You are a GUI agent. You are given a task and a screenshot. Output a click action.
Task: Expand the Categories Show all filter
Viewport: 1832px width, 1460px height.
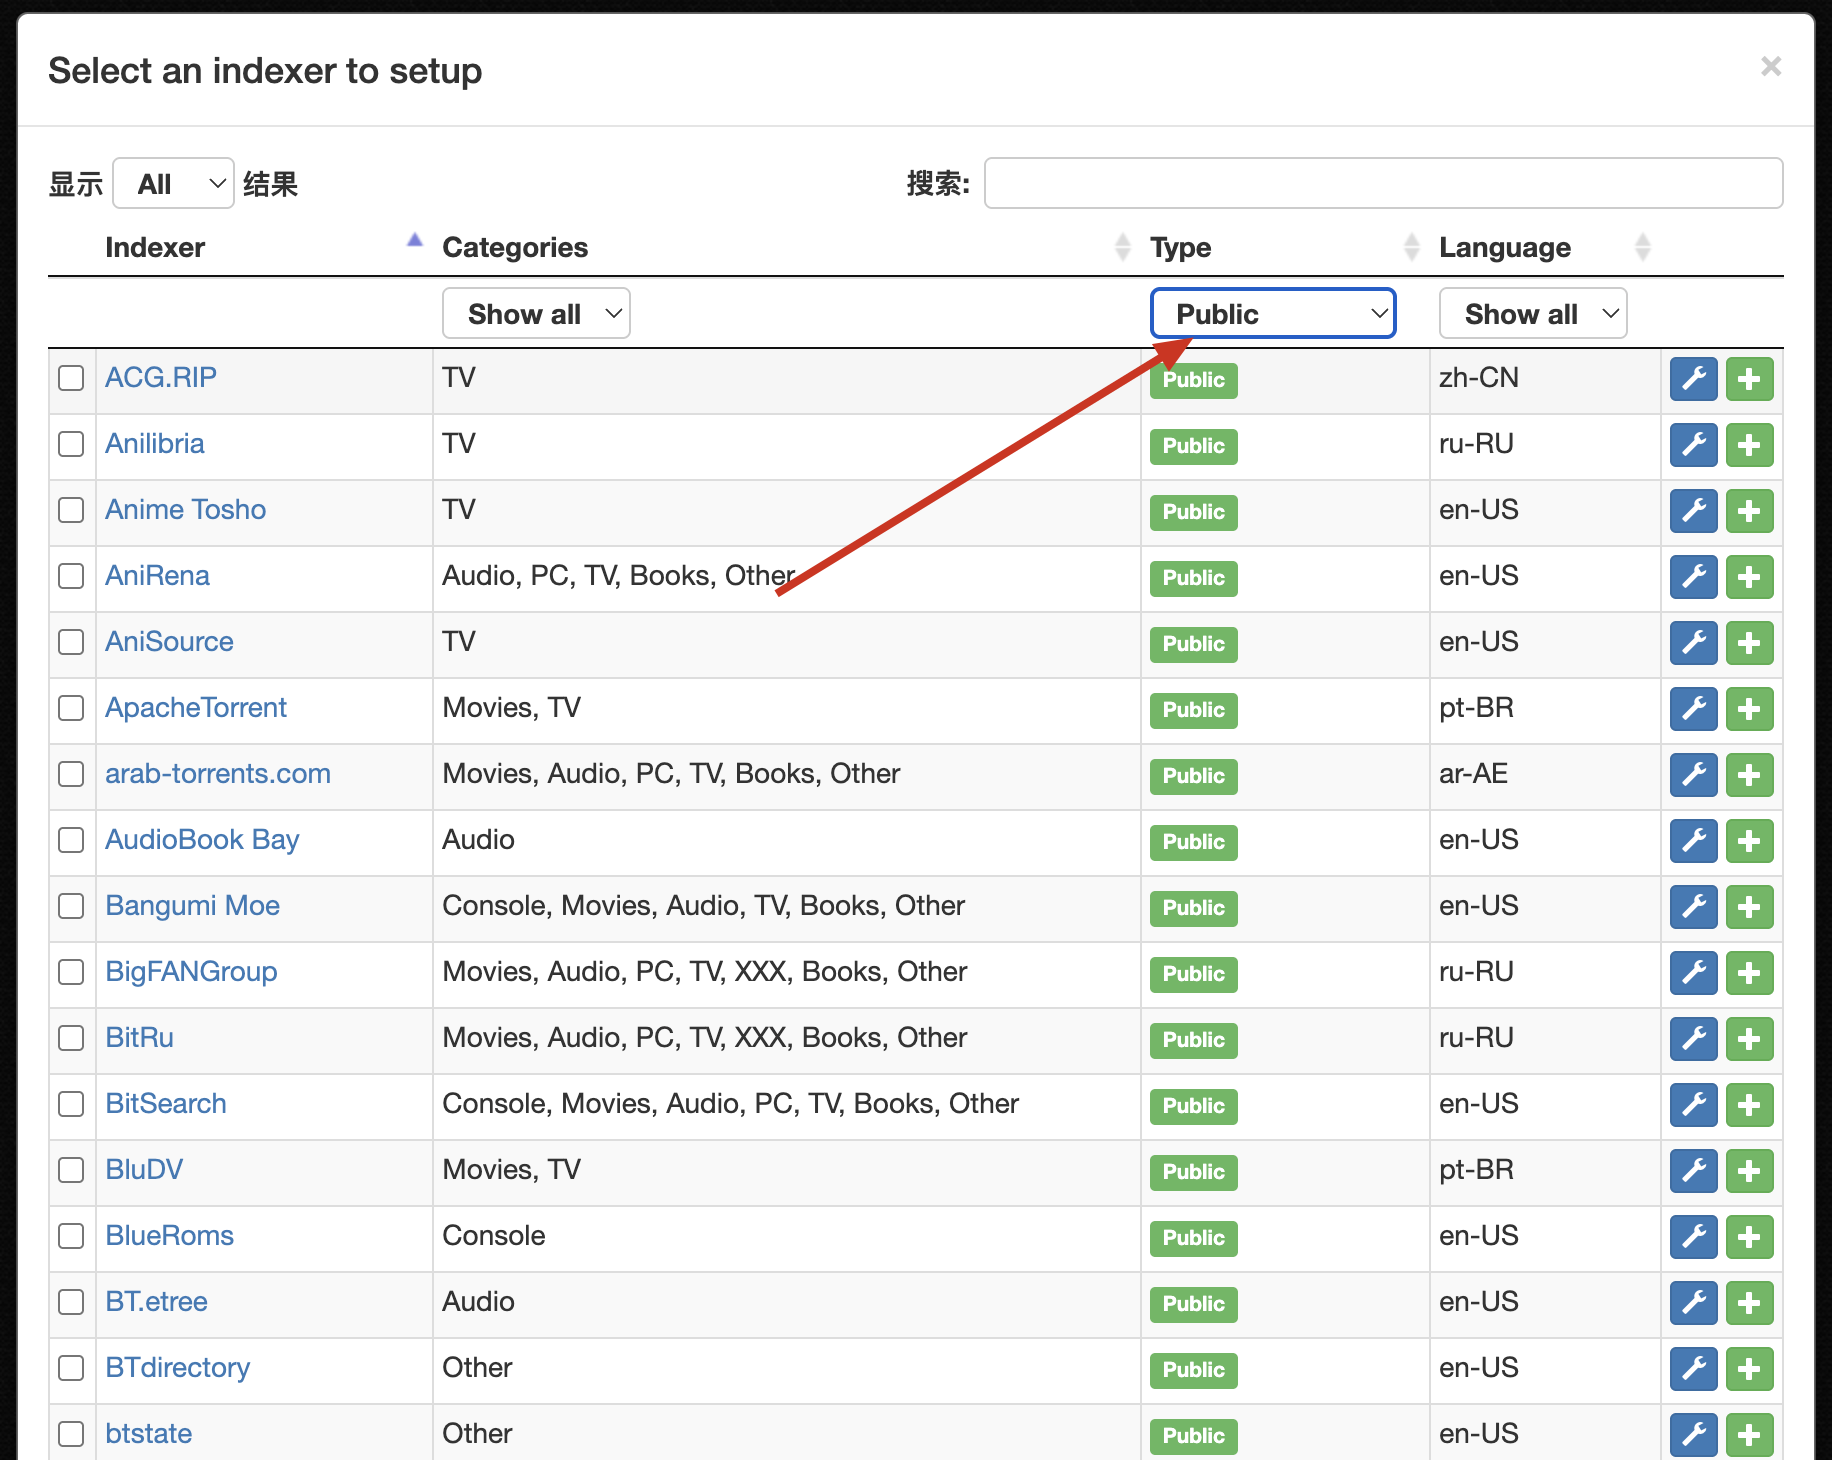pyautogui.click(x=536, y=314)
